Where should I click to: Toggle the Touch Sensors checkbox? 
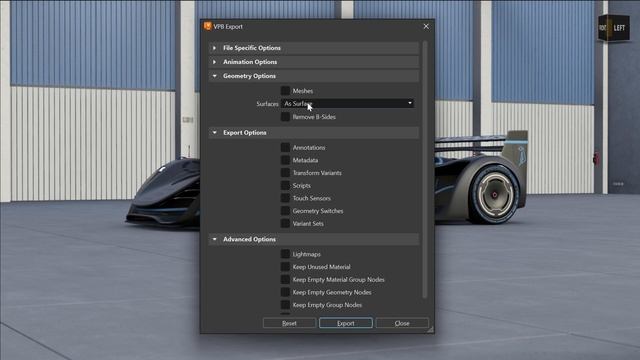pyautogui.click(x=285, y=198)
